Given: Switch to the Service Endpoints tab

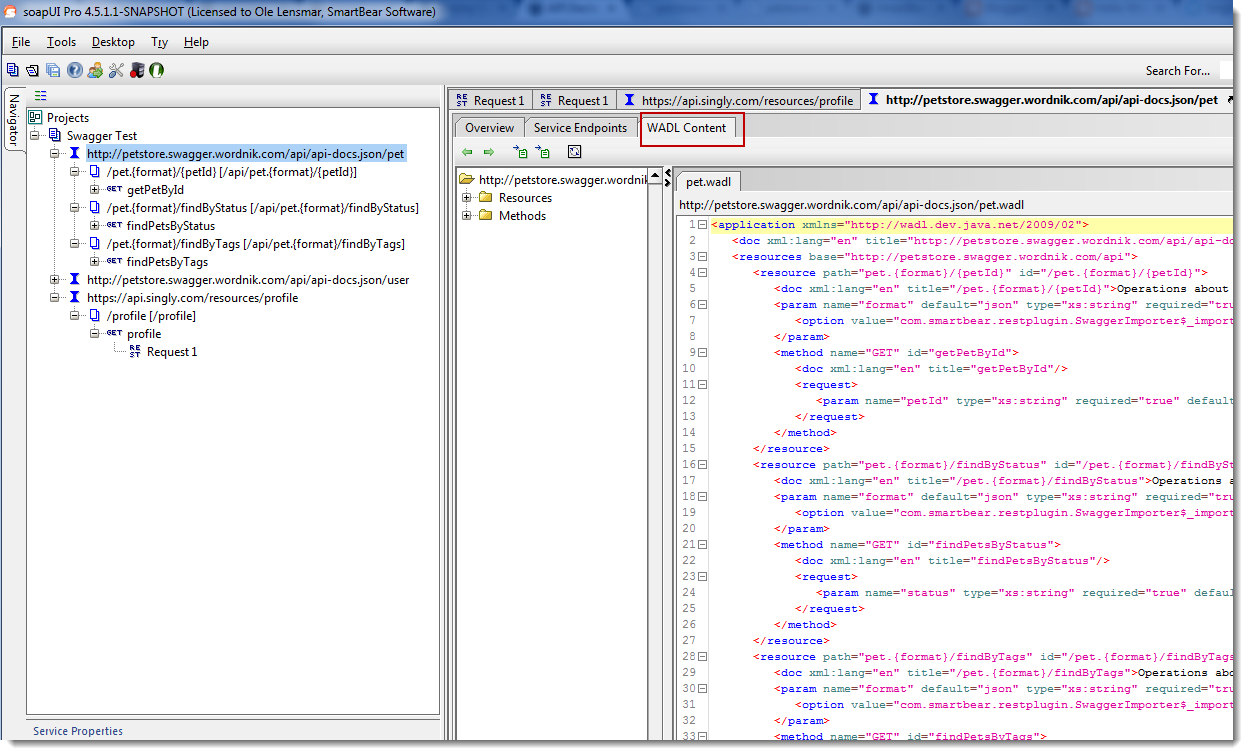Looking at the screenshot, I should 580,128.
